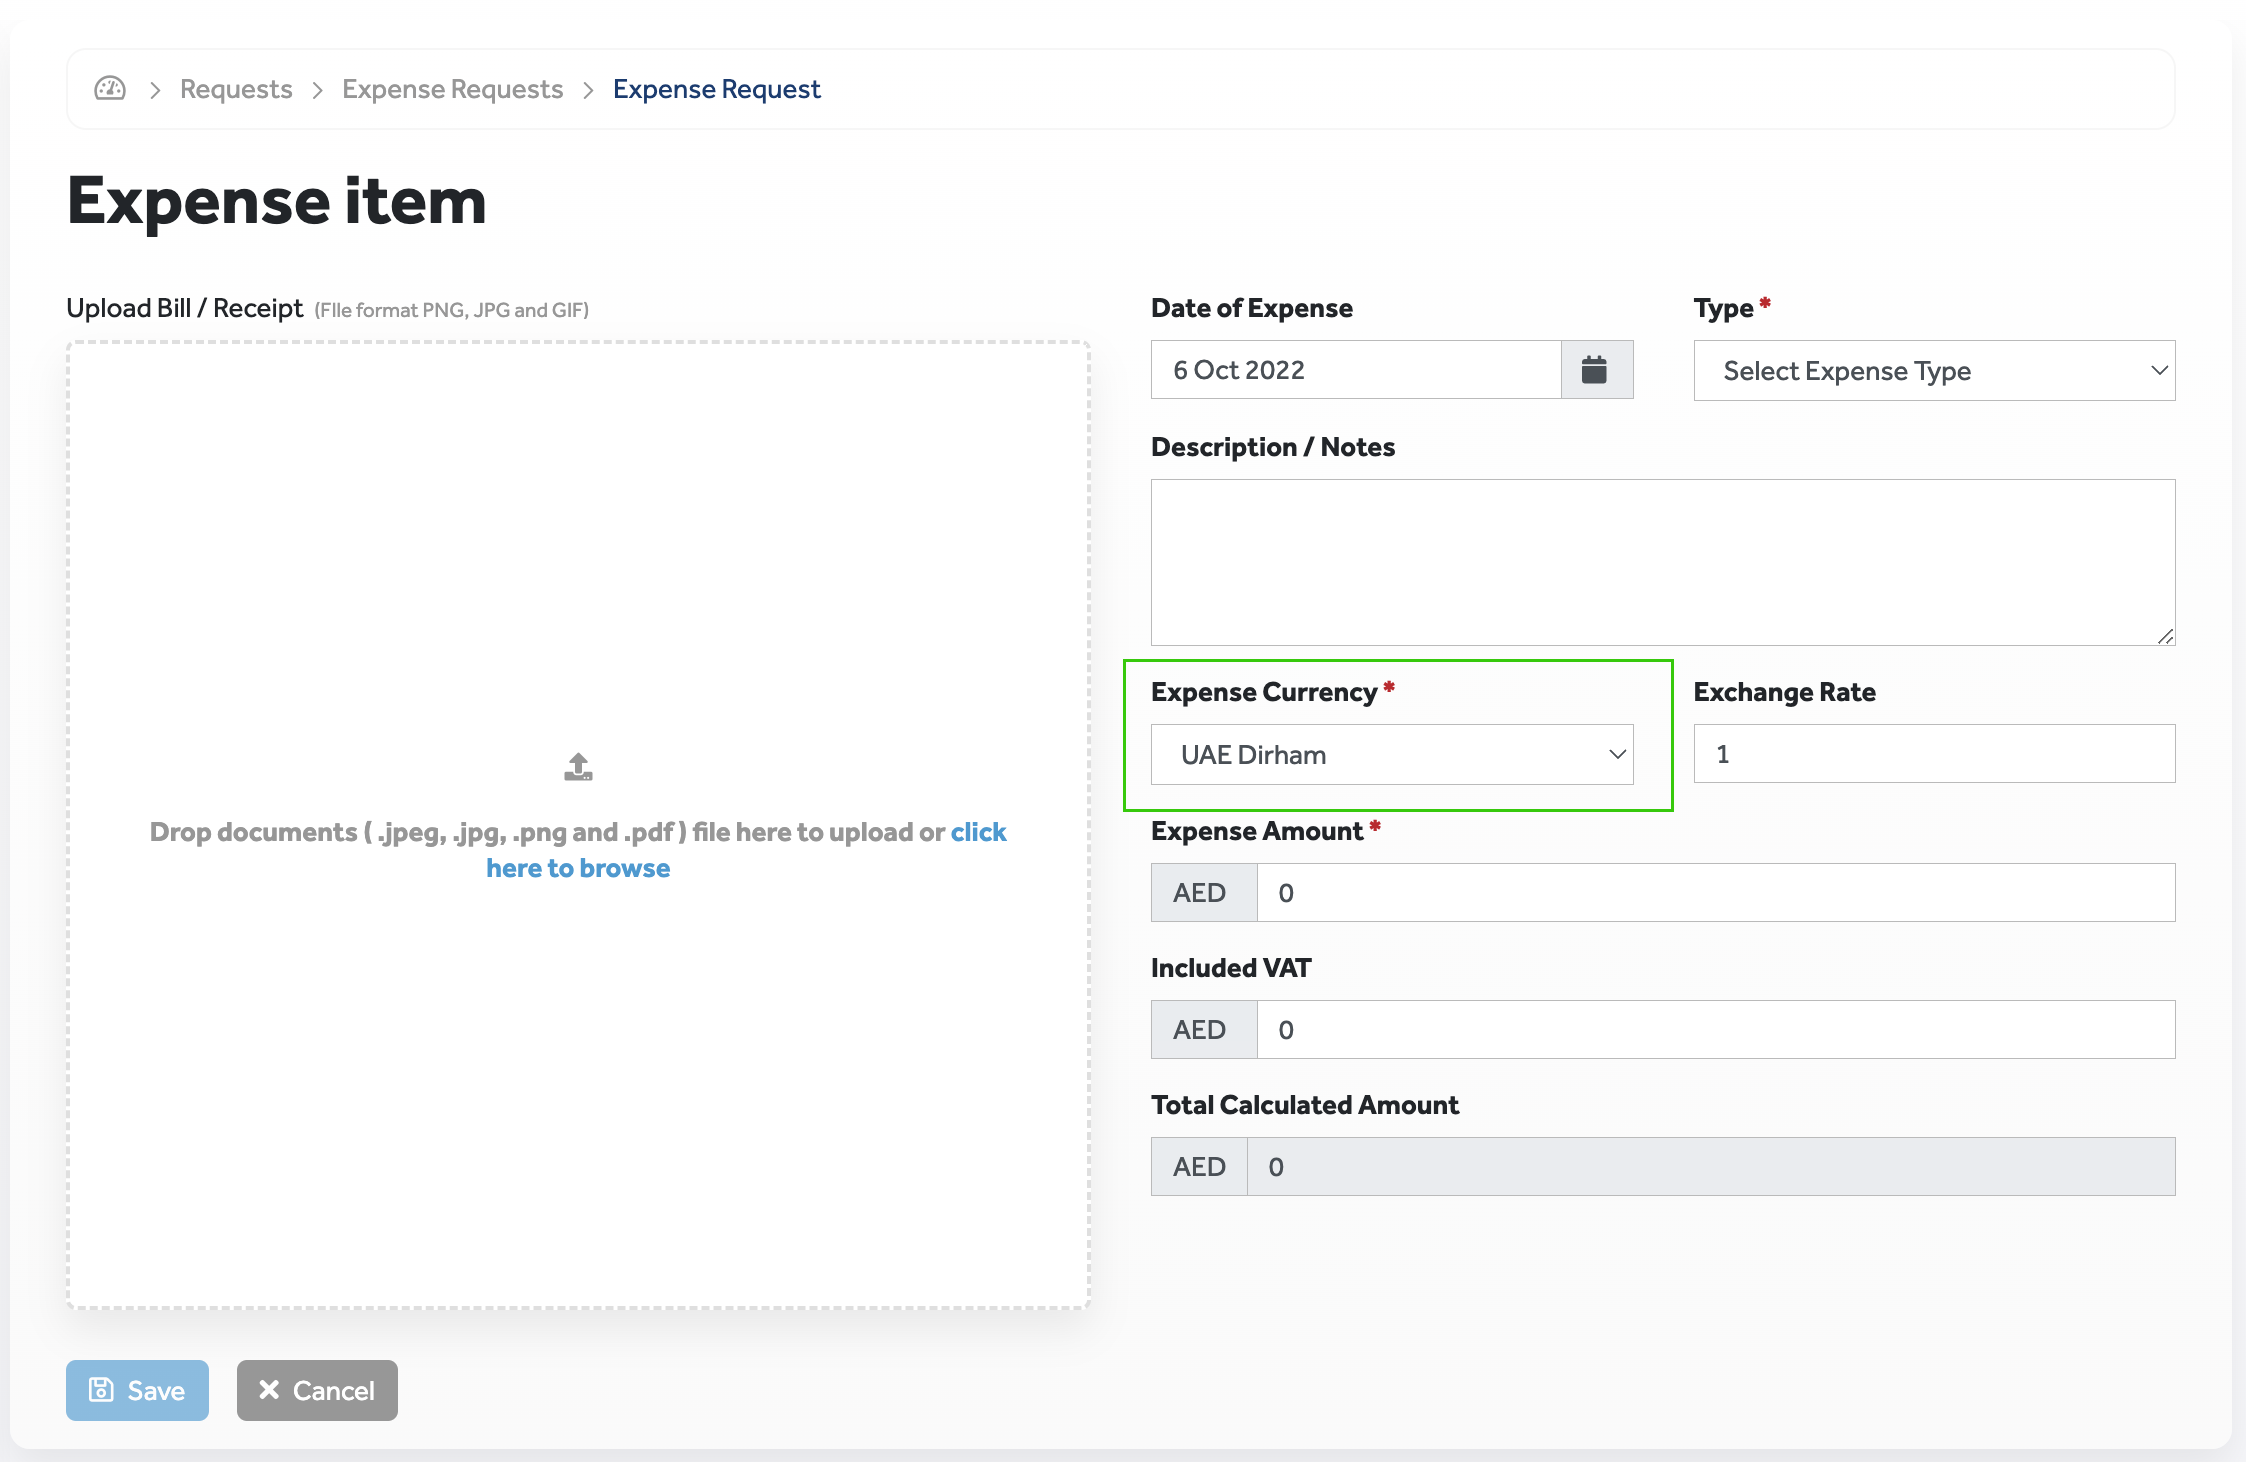
Task: Click the Expense Request breadcrumb link
Action: pyautogui.click(x=716, y=89)
